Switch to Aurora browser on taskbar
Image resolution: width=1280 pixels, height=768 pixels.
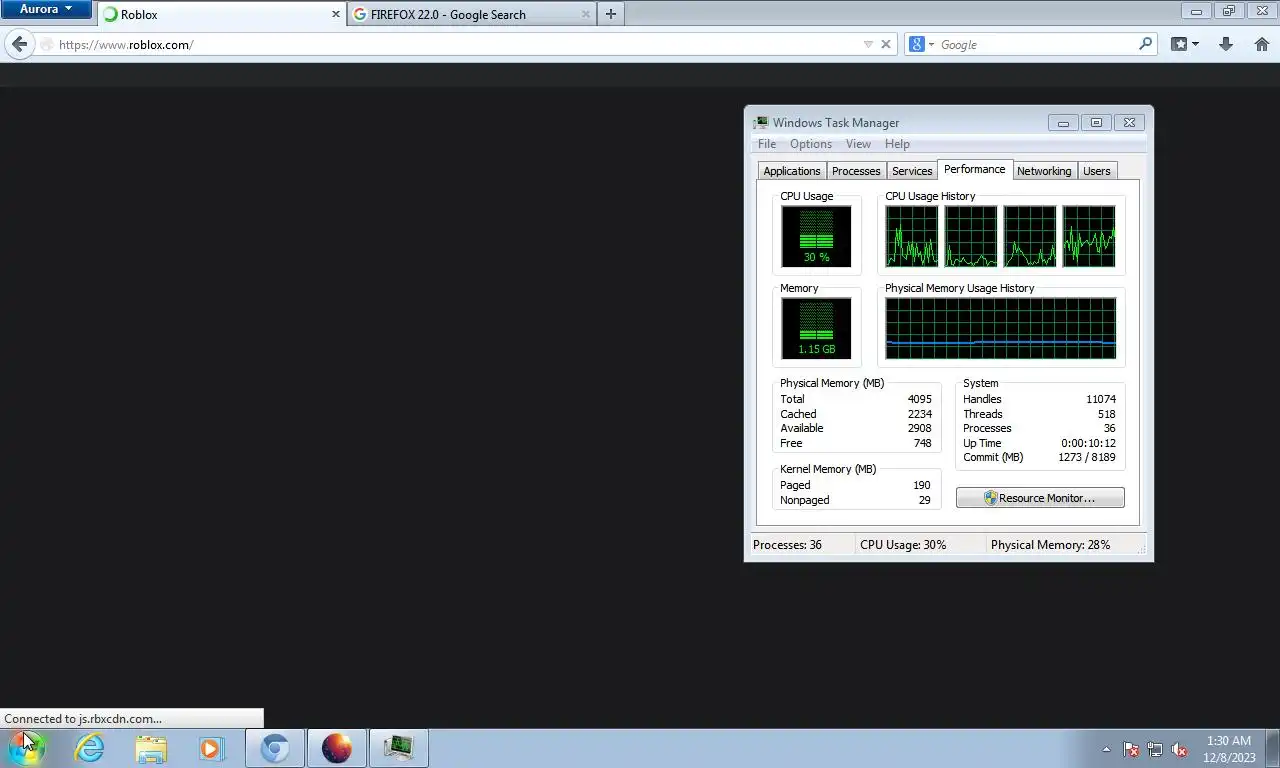click(337, 748)
